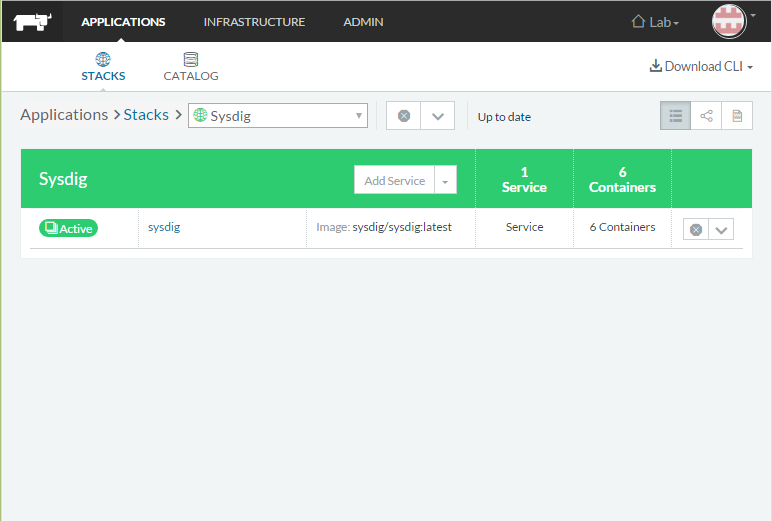
Task: Click the stop icon beside stack selector
Action: tap(404, 116)
